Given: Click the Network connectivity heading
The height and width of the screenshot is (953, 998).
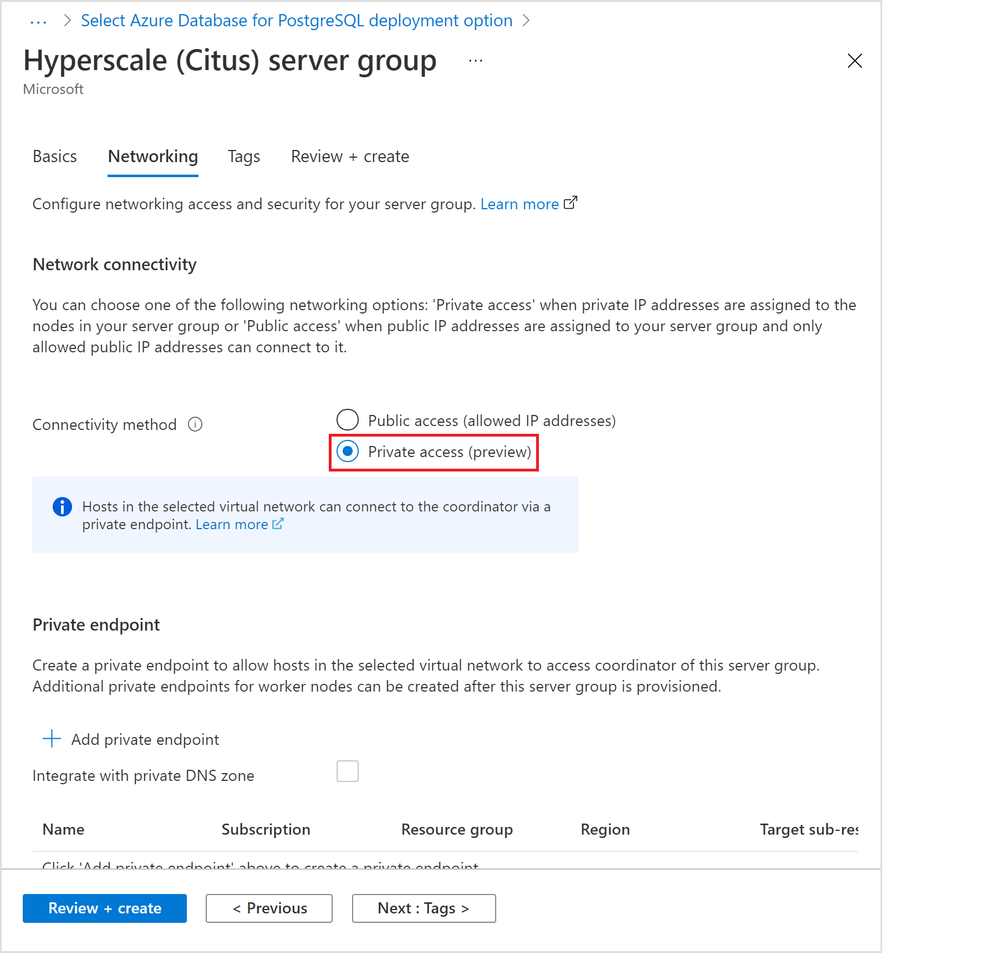Looking at the screenshot, I should [x=115, y=265].
